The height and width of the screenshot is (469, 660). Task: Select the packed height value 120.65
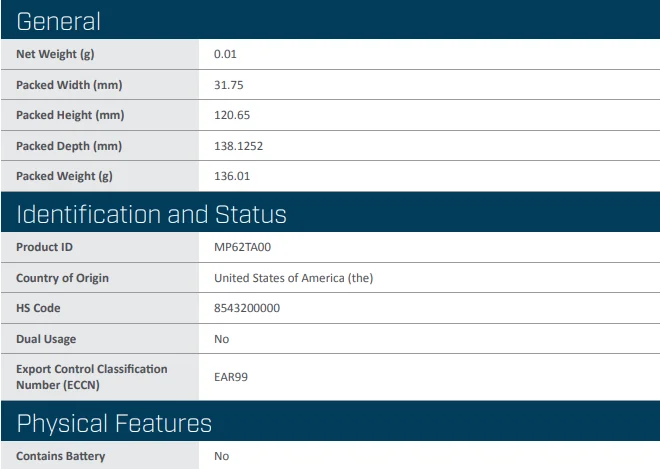(232, 115)
